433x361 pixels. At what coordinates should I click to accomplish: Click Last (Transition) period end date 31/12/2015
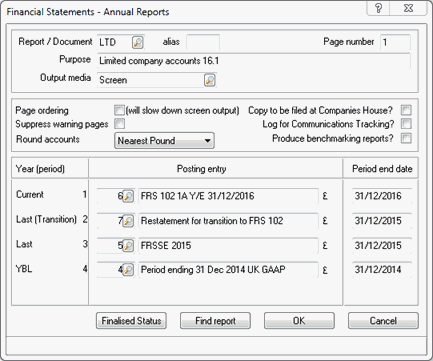[382, 221]
